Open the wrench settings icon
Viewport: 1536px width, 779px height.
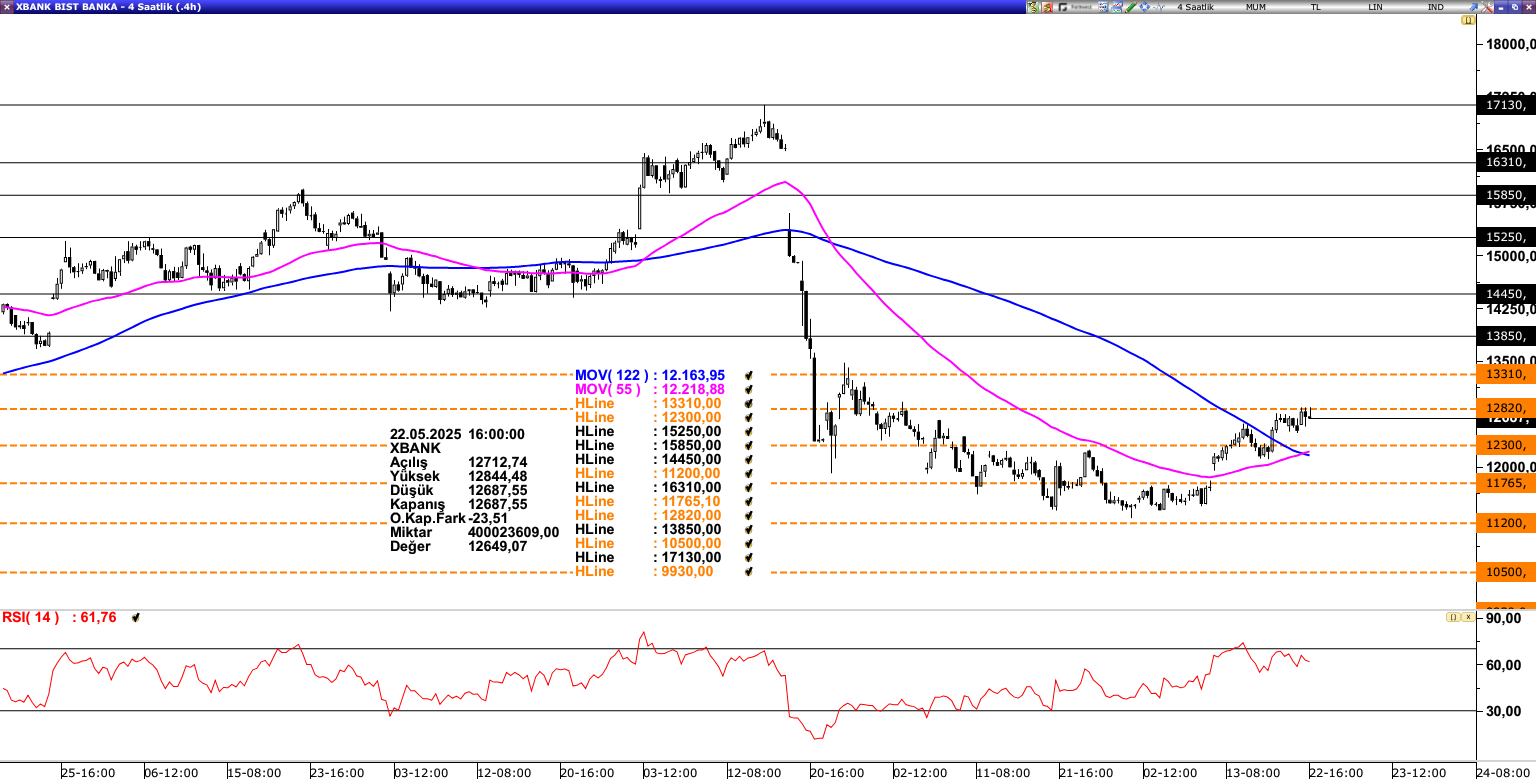(1486, 7)
